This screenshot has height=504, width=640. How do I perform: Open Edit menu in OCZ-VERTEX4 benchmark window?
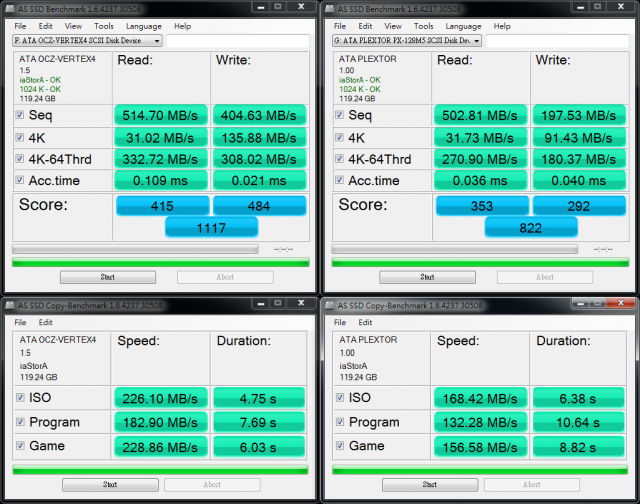click(45, 26)
